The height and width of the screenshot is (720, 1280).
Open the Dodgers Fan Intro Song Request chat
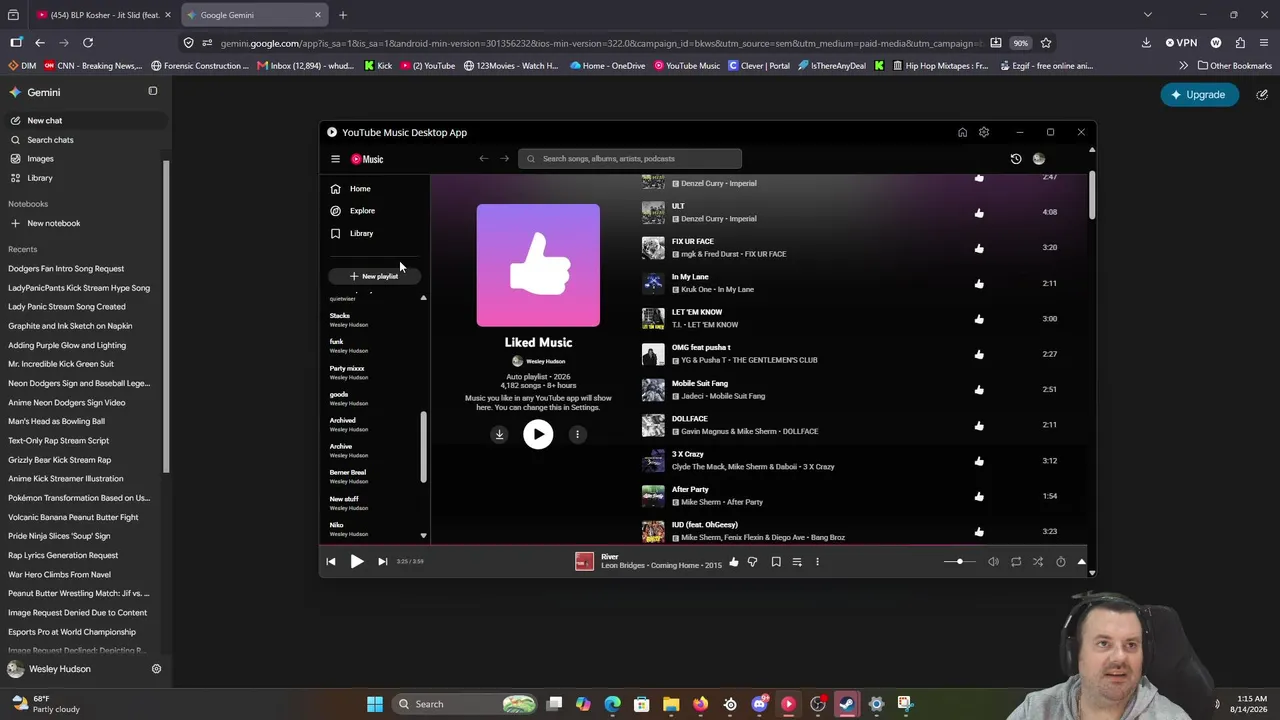point(66,269)
